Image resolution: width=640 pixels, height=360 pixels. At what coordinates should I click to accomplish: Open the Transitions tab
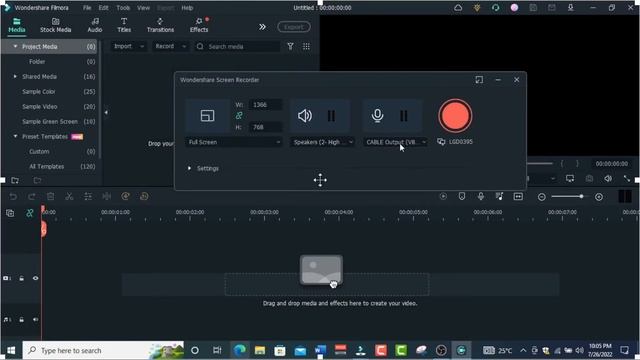[x=160, y=25]
